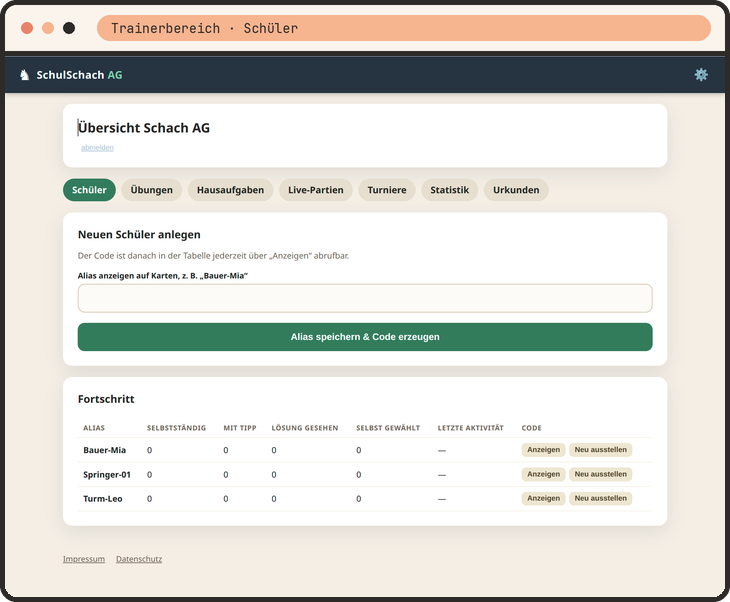Show the code for Bauer-Mia

(x=543, y=450)
